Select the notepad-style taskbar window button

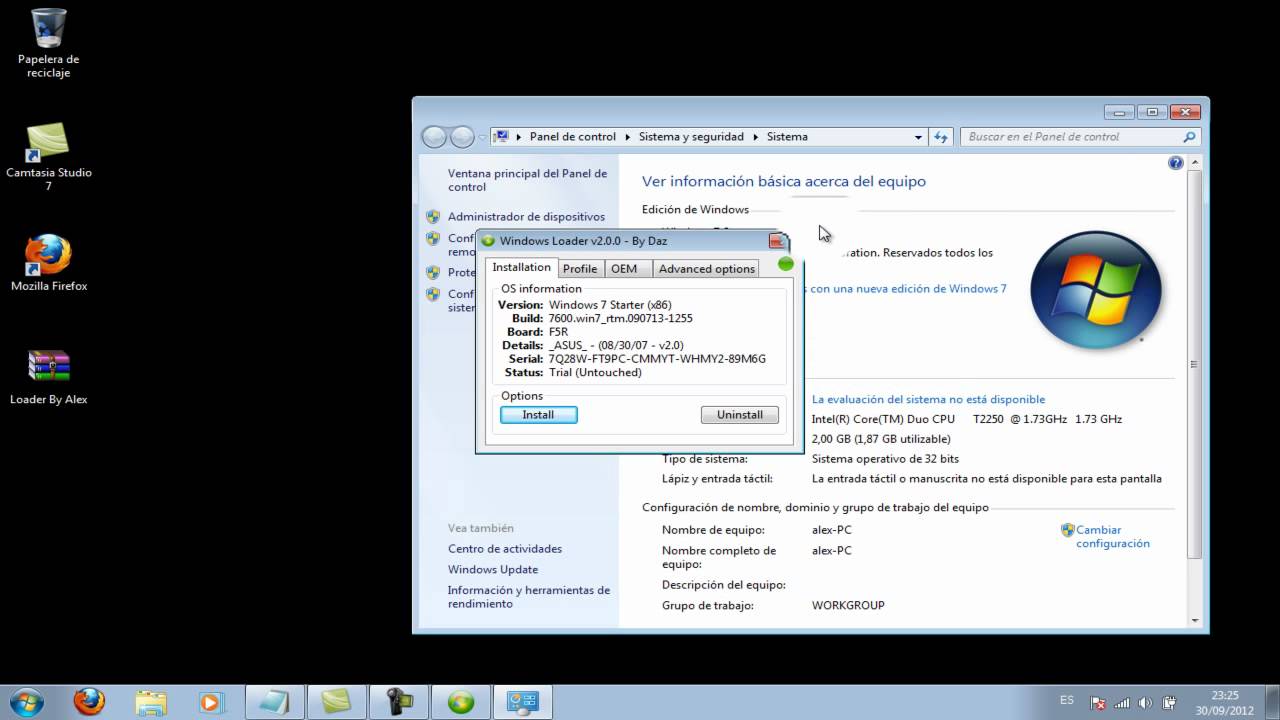[x=274, y=701]
